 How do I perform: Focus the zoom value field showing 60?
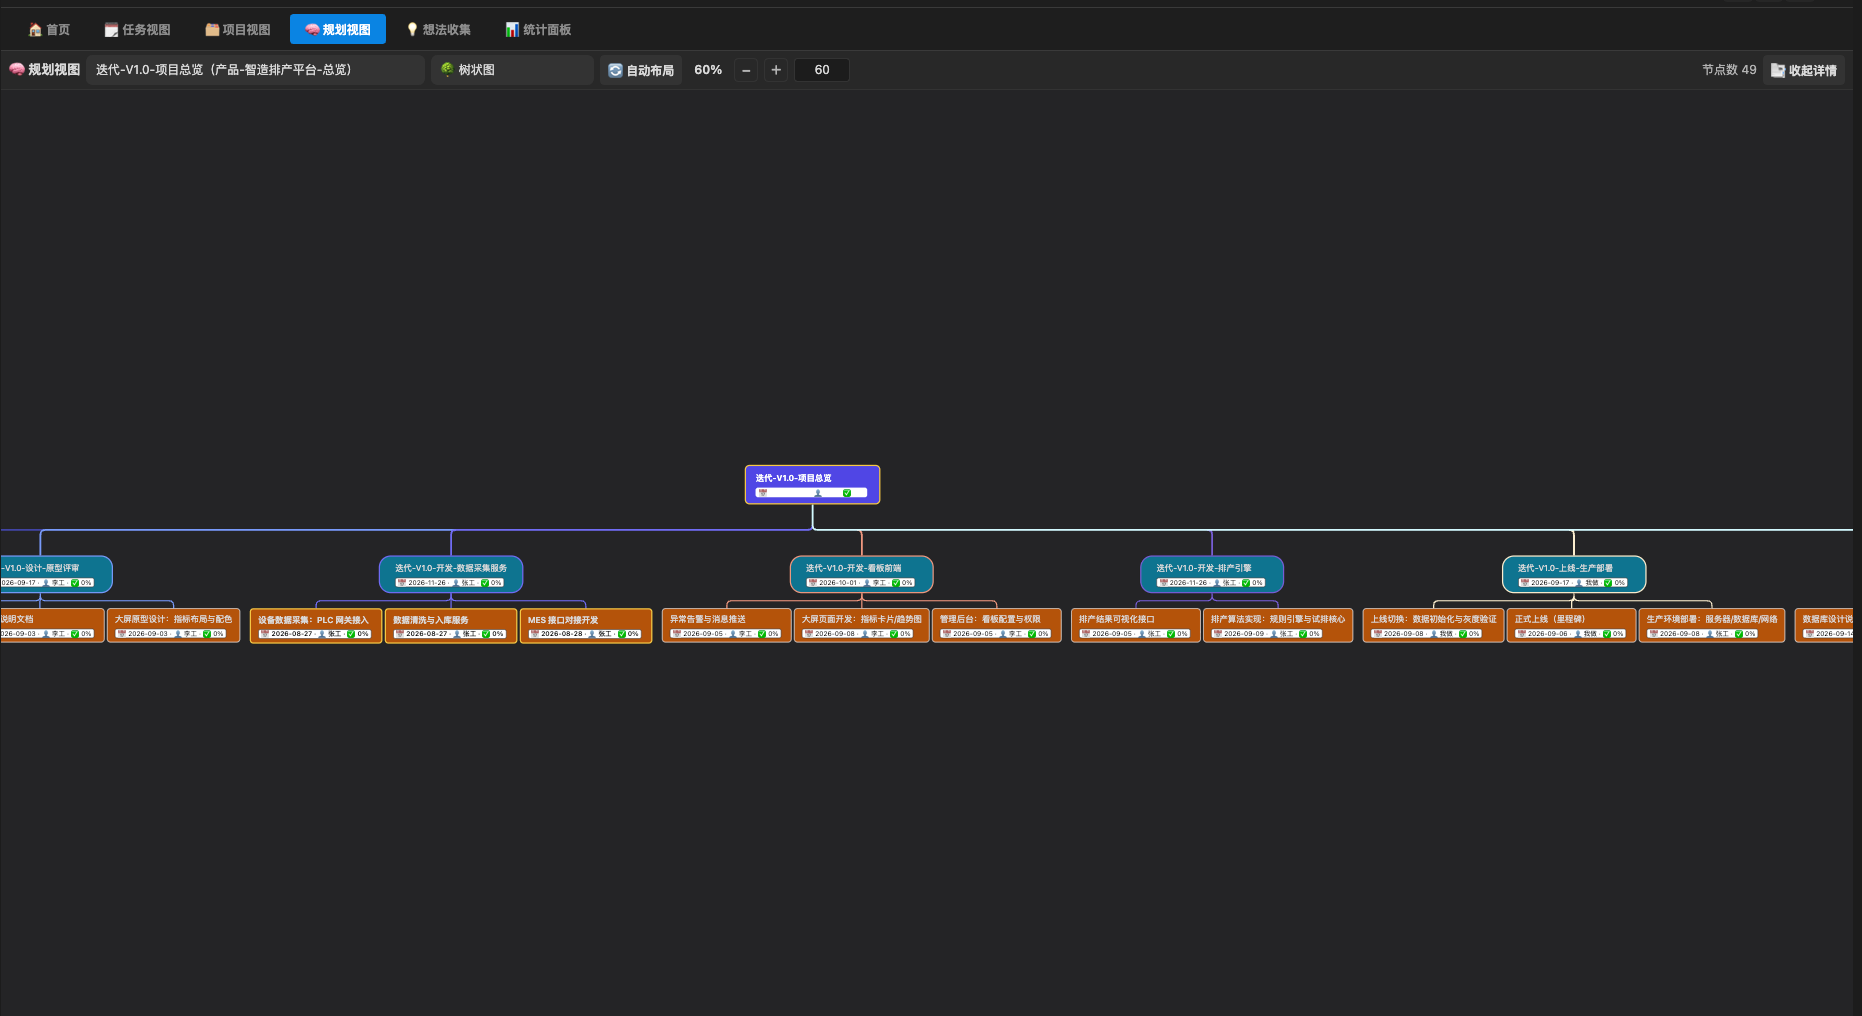coord(822,70)
